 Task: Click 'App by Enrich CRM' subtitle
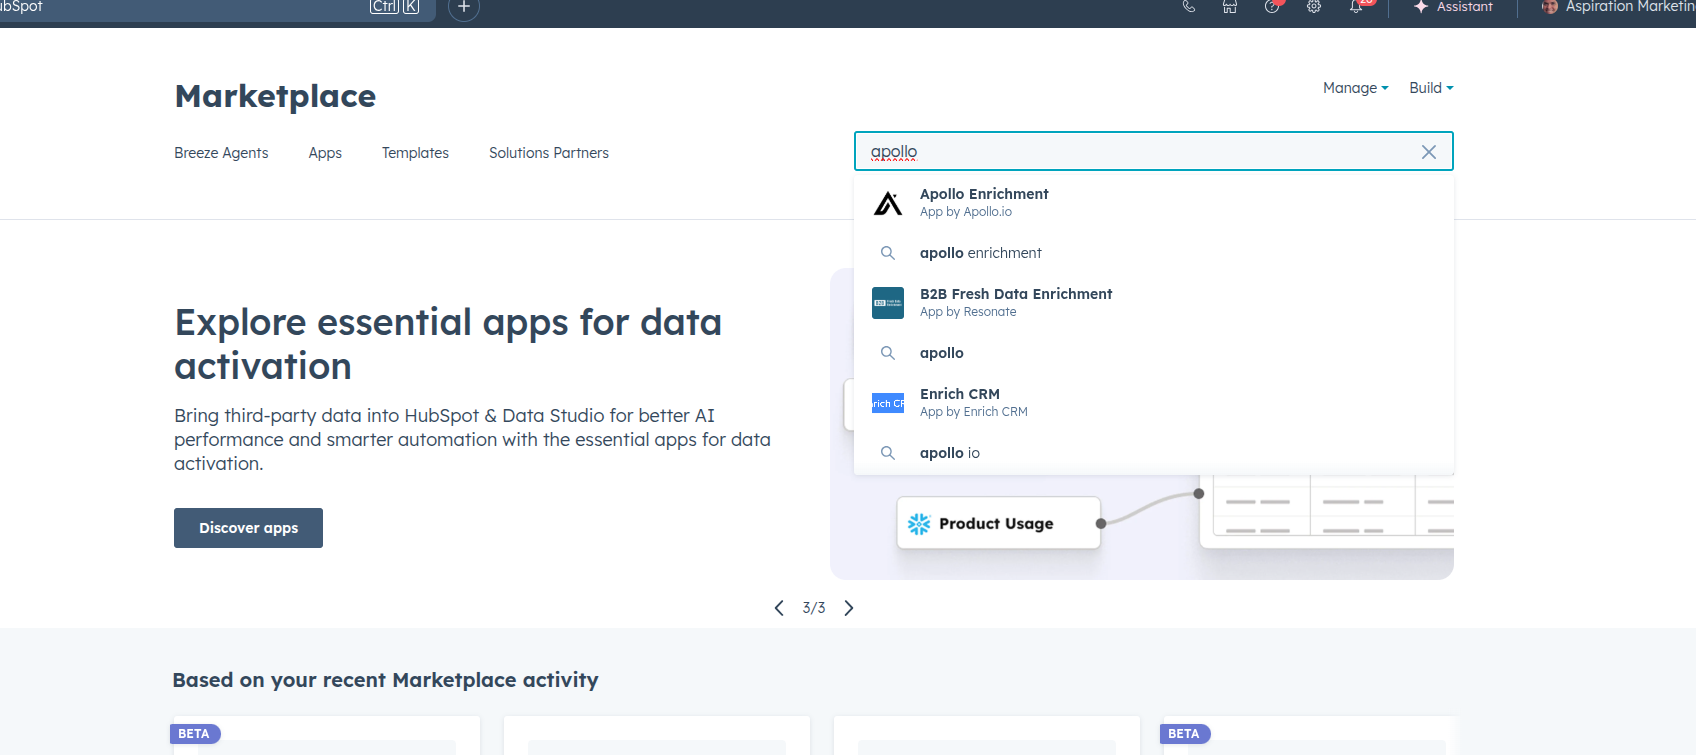[974, 412]
